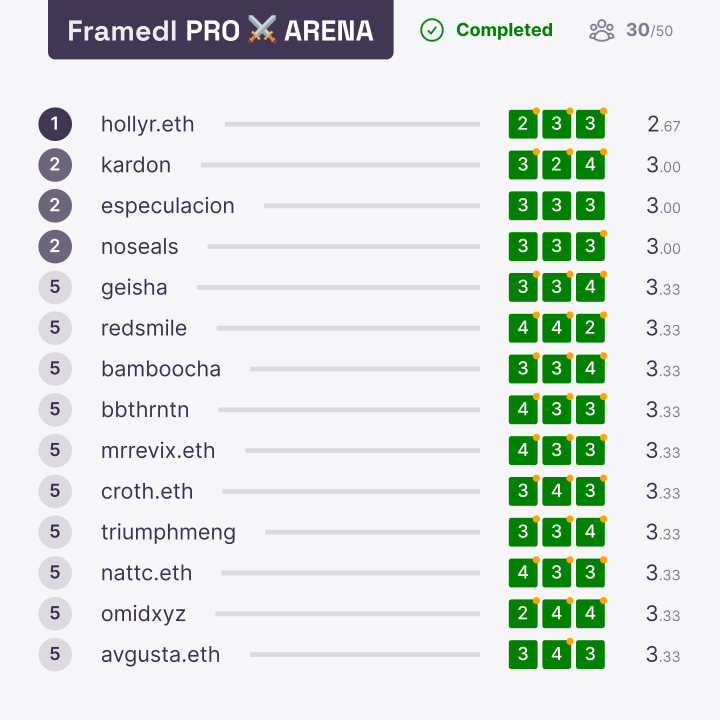Open the especulacion player name
Screen dimensions: 720x720
click(168, 206)
